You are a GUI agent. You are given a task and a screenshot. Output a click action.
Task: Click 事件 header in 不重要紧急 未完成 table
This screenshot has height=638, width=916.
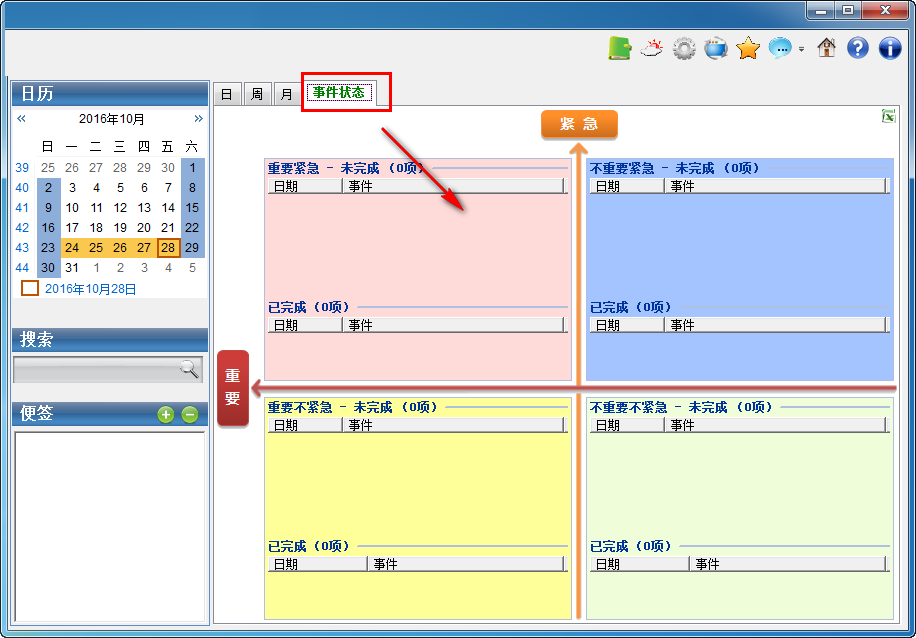tap(775, 186)
